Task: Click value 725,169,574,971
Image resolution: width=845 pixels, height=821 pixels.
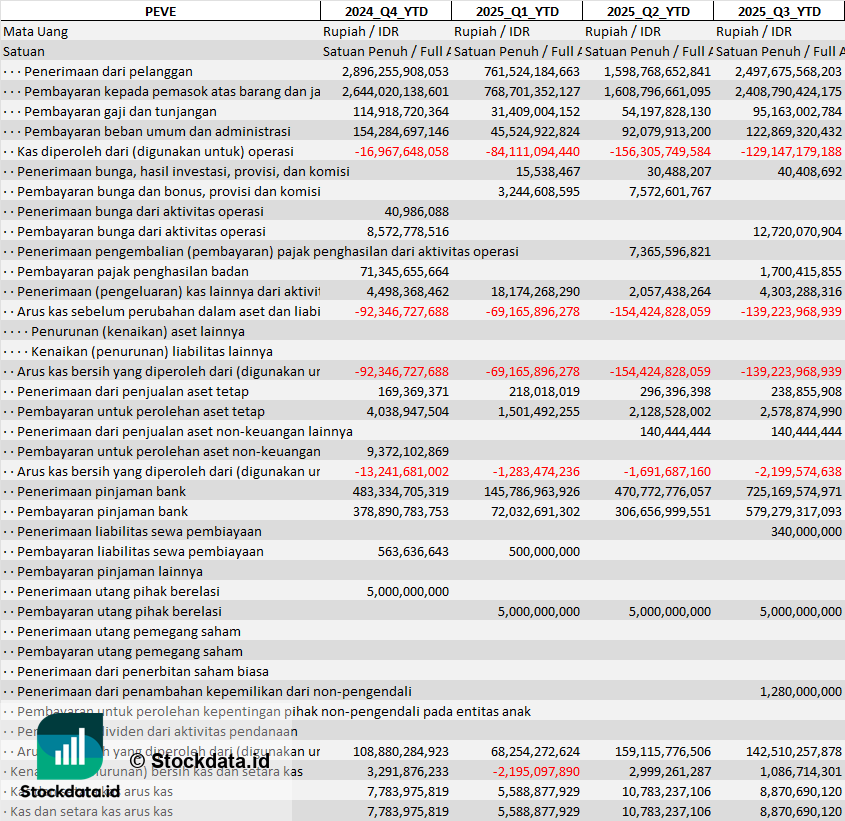Action: [x=794, y=492]
